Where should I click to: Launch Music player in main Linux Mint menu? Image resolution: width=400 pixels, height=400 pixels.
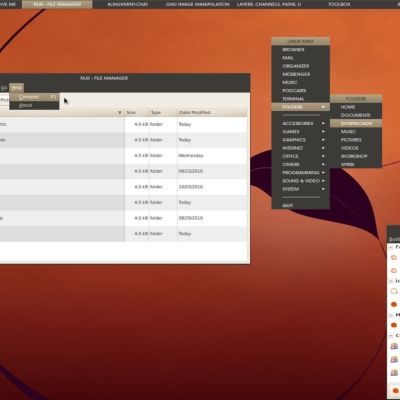click(301, 82)
